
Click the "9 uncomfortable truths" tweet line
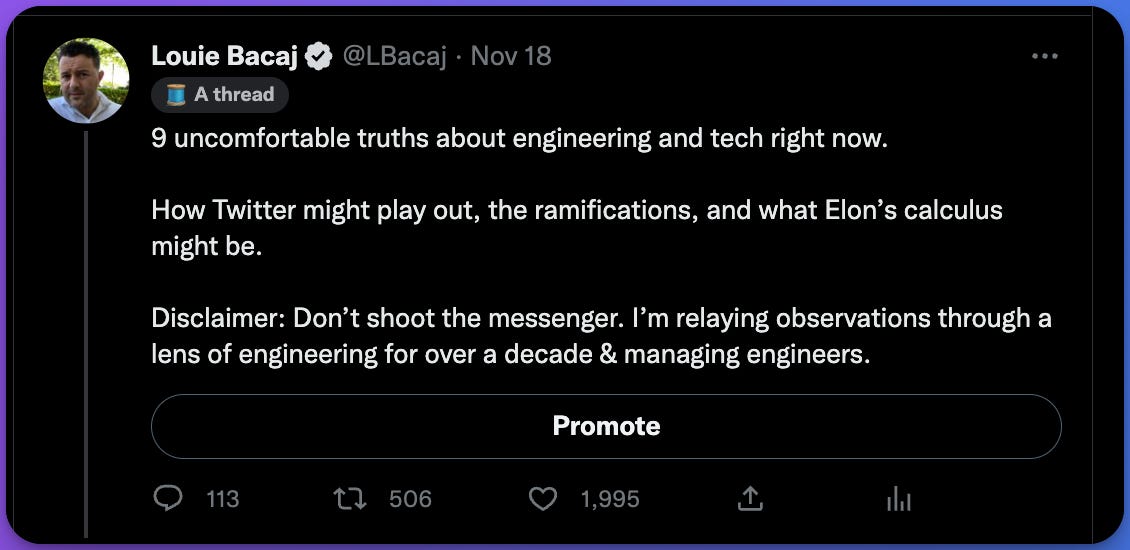click(519, 139)
